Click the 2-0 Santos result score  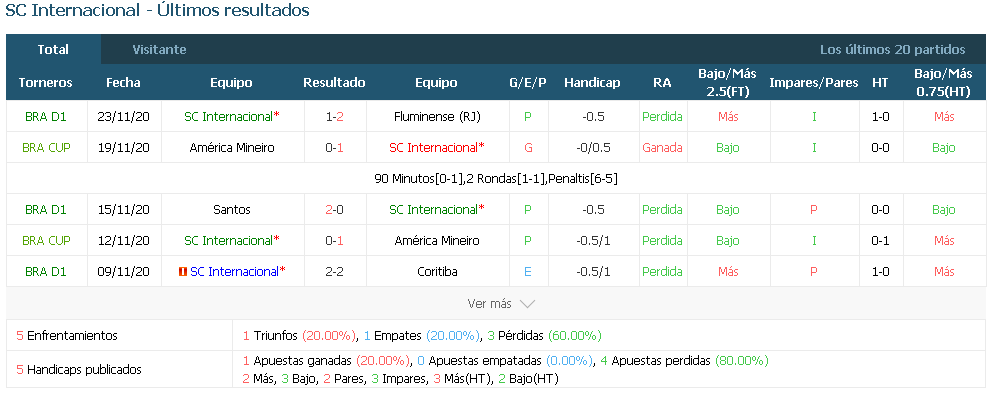tap(334, 210)
